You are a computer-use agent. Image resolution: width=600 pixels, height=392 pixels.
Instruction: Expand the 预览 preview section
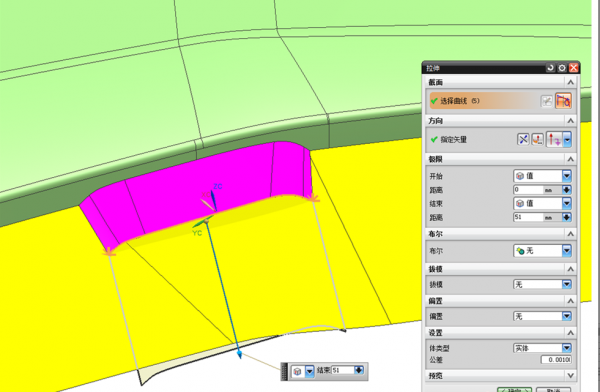tap(501, 376)
